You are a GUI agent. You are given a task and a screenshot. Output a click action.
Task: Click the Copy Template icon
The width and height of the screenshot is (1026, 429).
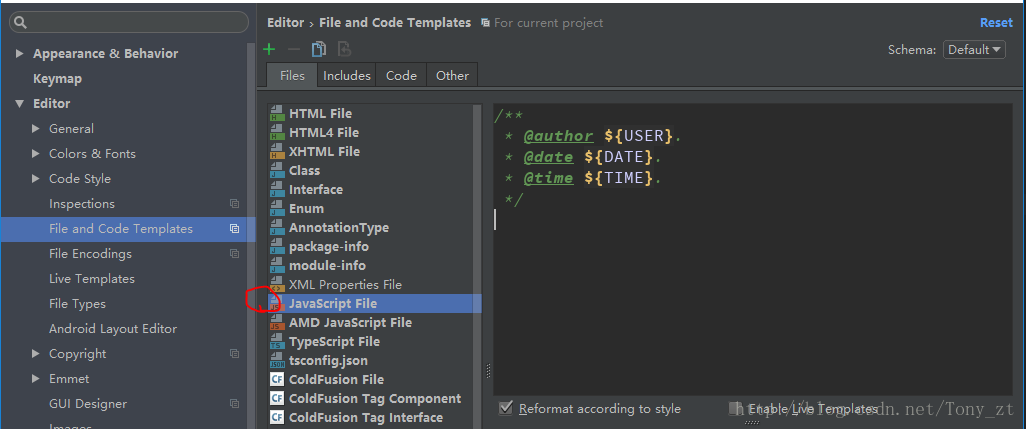319,49
